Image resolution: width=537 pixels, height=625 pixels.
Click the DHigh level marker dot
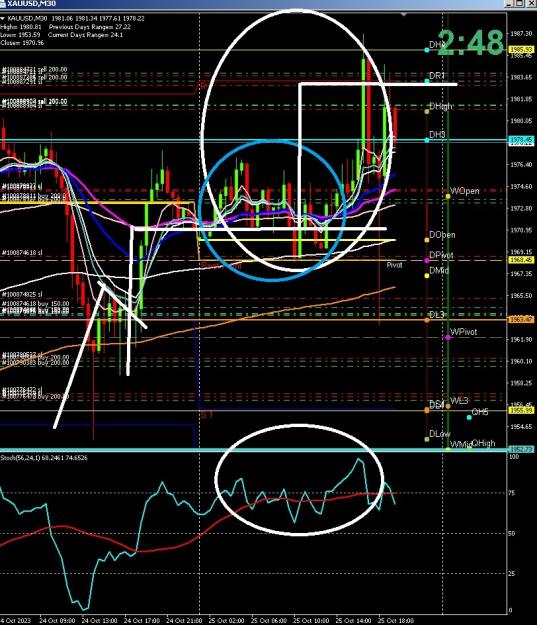tap(427, 112)
